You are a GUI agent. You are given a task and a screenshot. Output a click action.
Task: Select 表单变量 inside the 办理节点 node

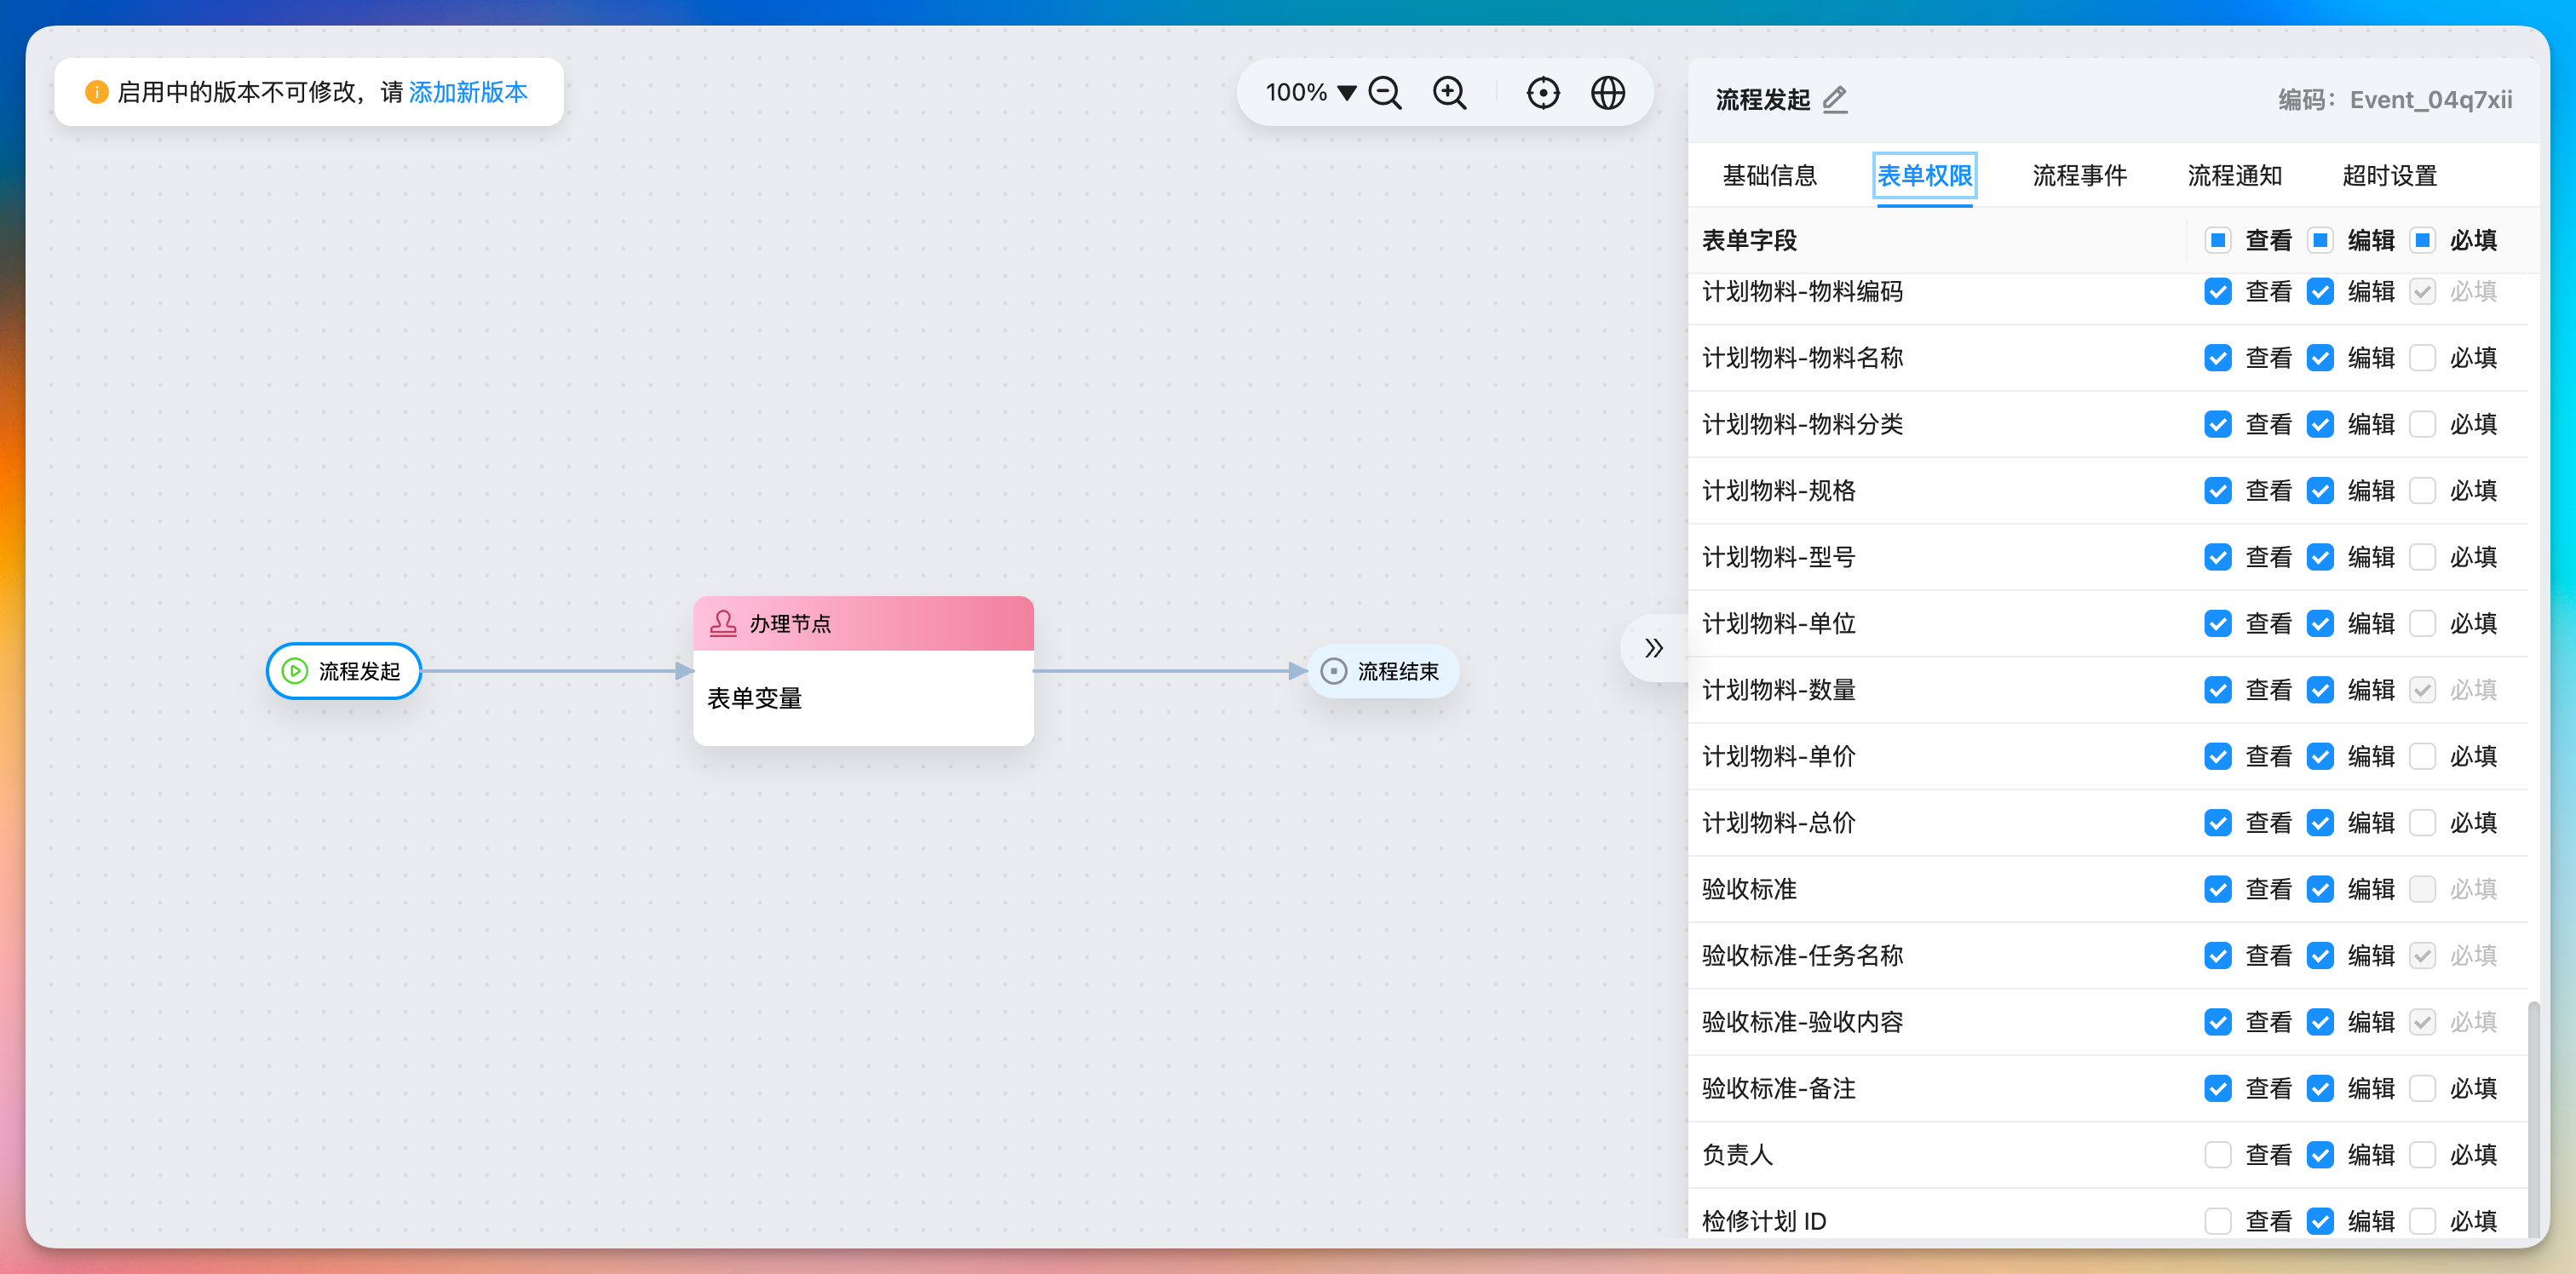pos(754,698)
